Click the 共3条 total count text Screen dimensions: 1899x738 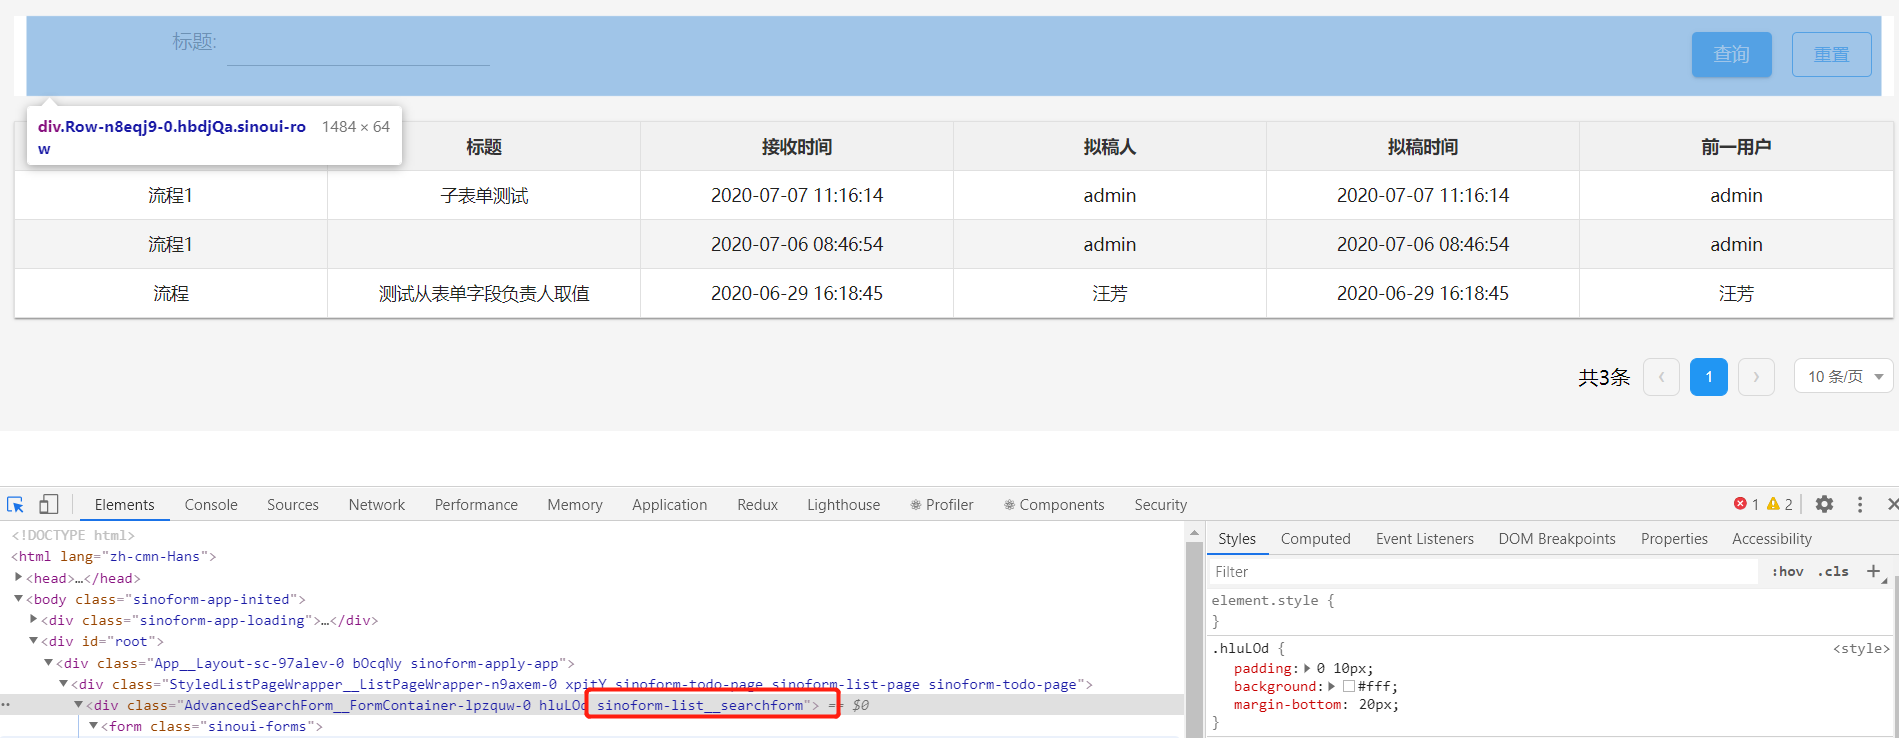(1604, 377)
